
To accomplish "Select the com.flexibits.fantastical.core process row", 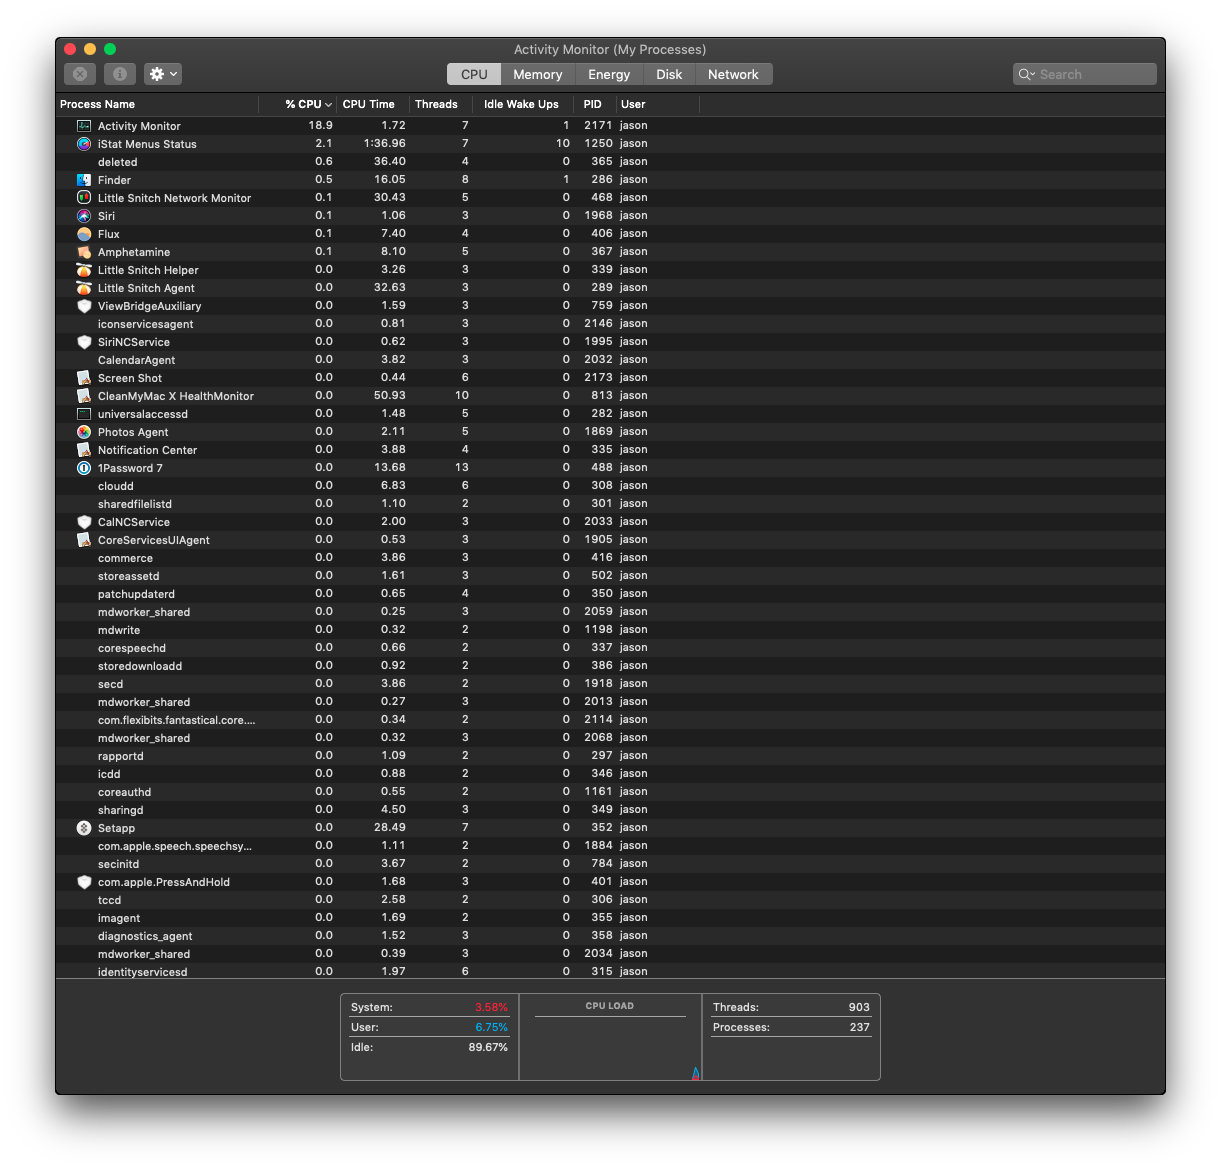I will pyautogui.click(x=610, y=720).
